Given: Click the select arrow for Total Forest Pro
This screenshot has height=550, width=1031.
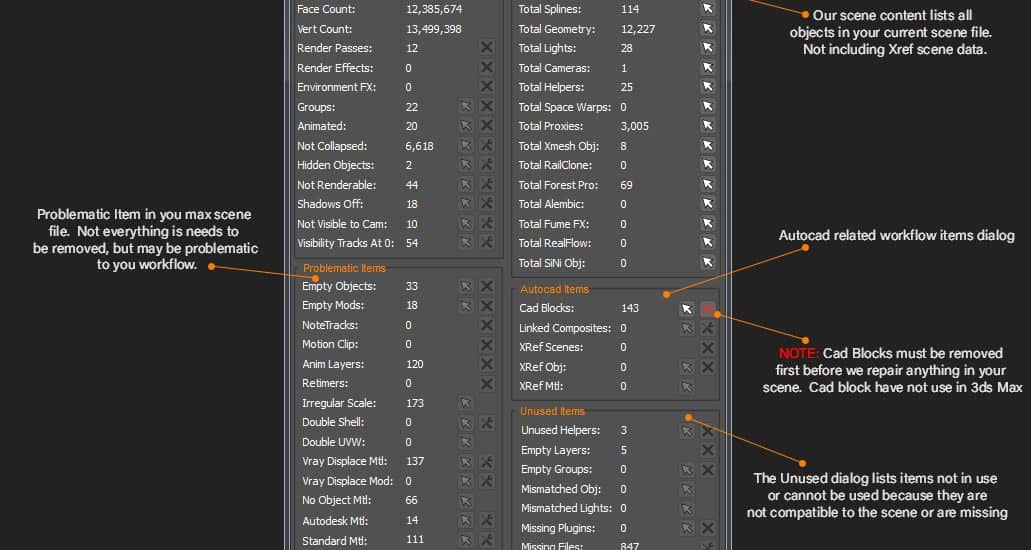Looking at the screenshot, I should coord(708,185).
